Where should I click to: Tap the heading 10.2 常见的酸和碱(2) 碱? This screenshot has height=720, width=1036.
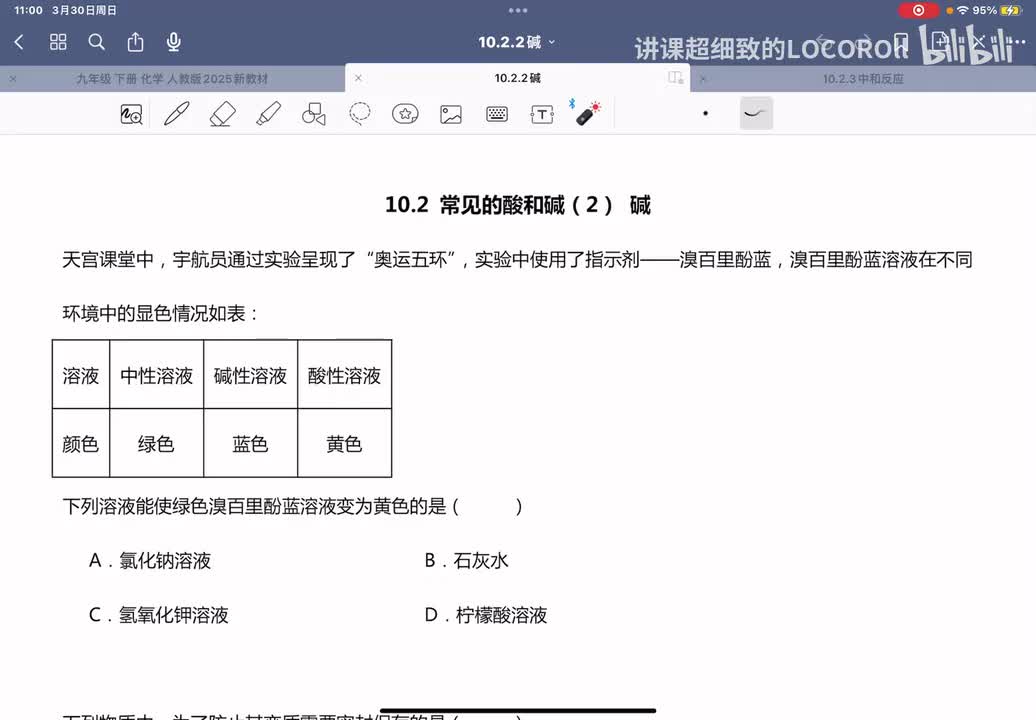tap(517, 205)
